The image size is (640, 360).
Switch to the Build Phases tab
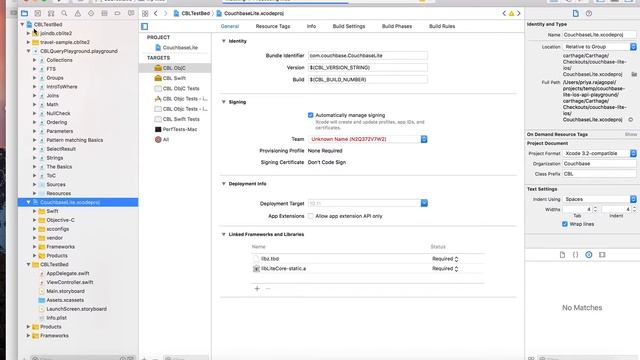[397, 26]
